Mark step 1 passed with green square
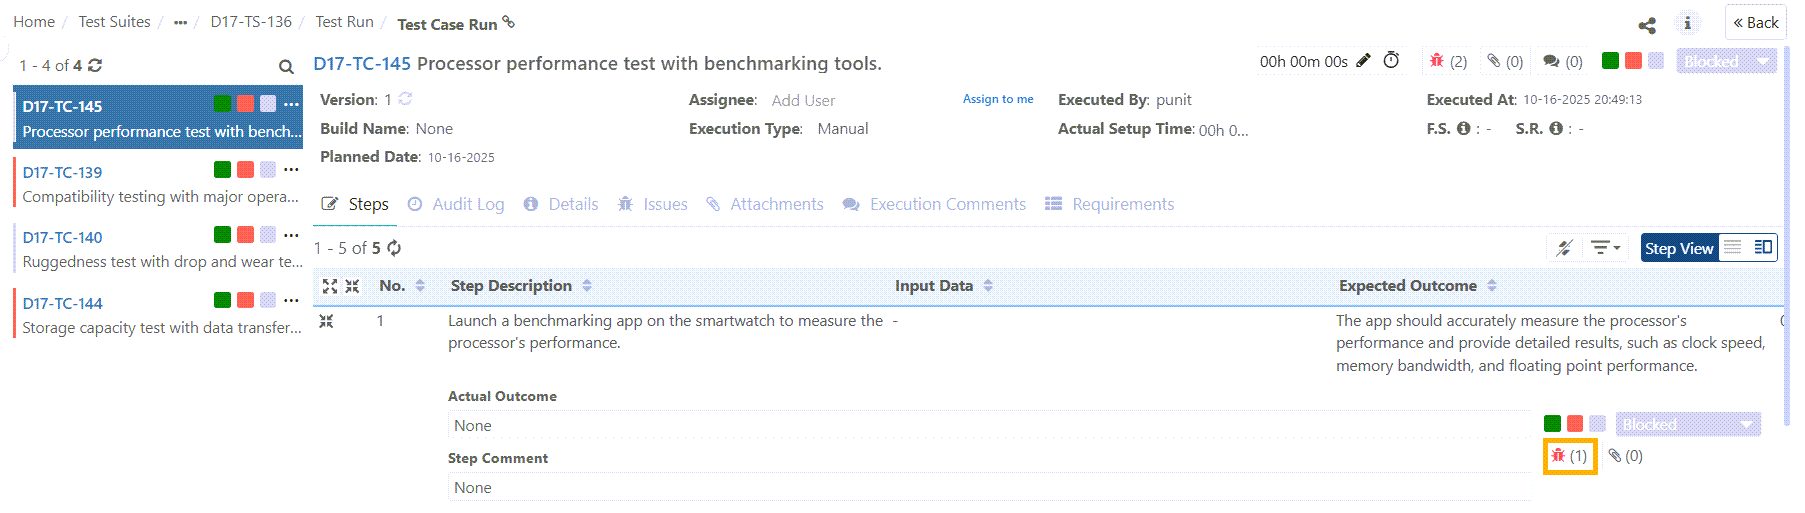The height and width of the screenshot is (513, 1805). [1552, 424]
